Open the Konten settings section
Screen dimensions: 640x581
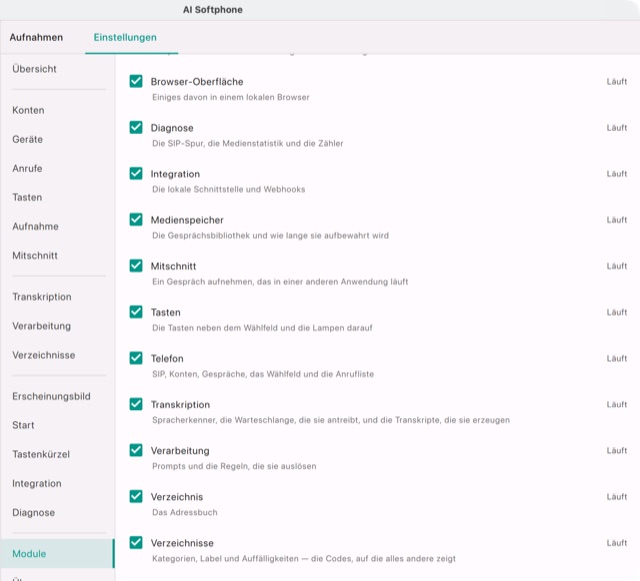[x=28, y=110]
